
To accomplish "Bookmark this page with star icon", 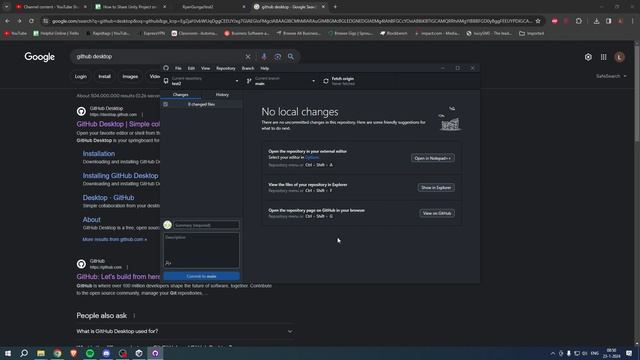I will (538, 21).
